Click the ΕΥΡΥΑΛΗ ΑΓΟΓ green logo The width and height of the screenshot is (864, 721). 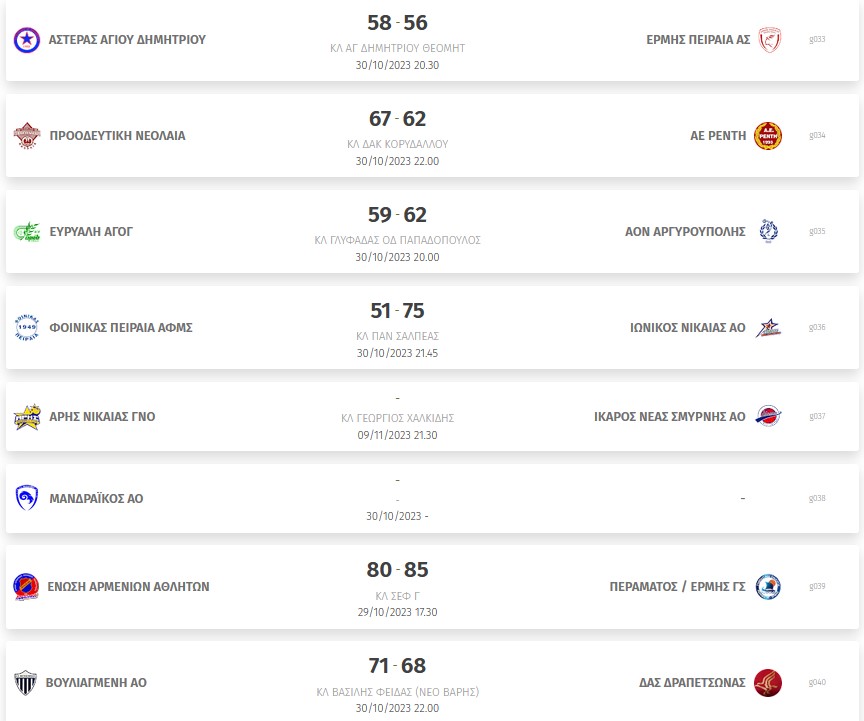click(27, 232)
